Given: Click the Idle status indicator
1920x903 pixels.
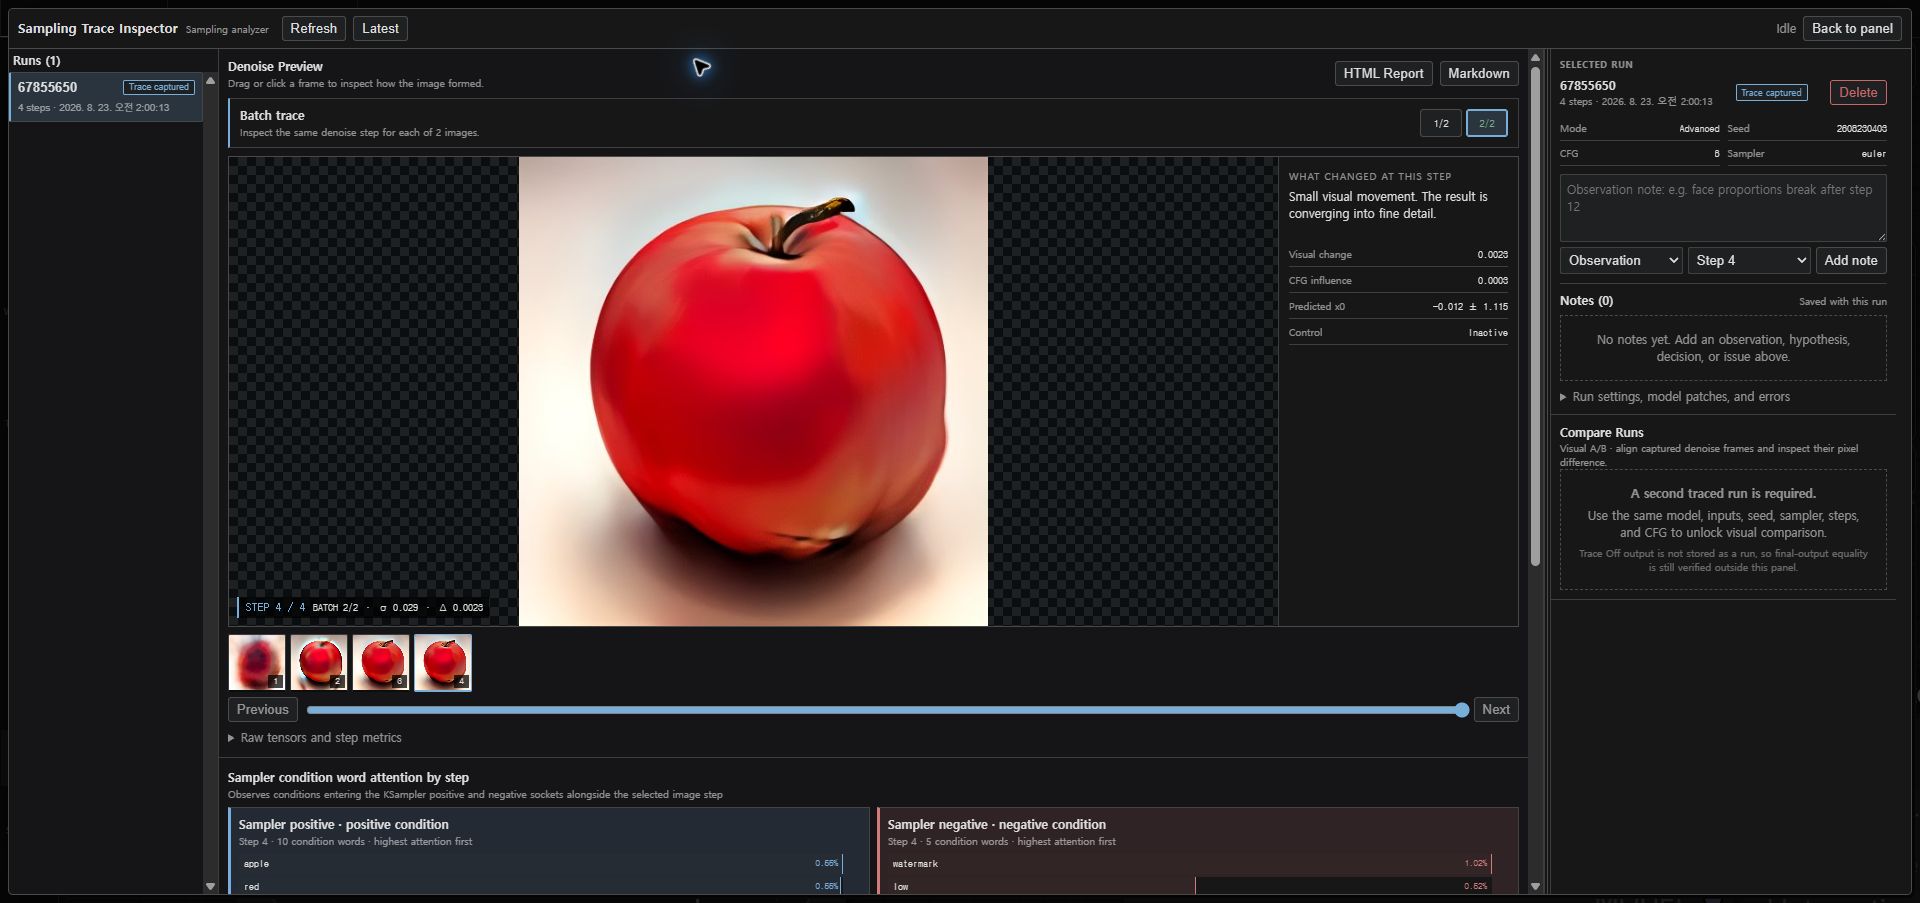Looking at the screenshot, I should pos(1785,29).
